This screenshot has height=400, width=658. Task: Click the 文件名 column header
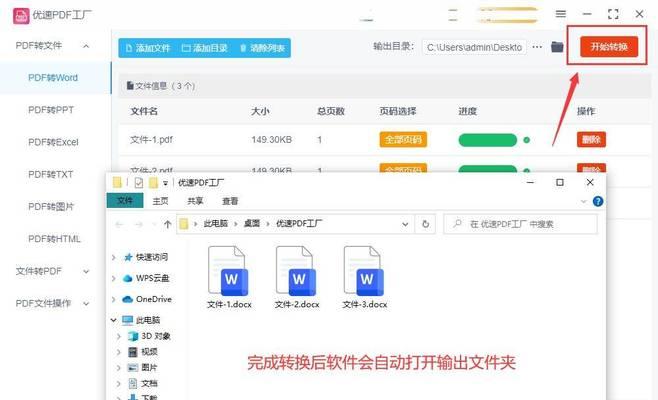[144, 111]
